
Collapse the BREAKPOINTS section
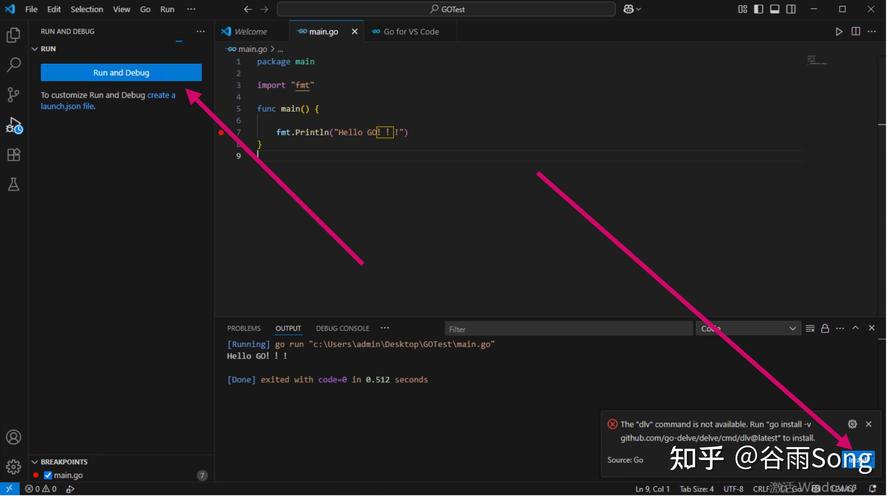point(35,462)
